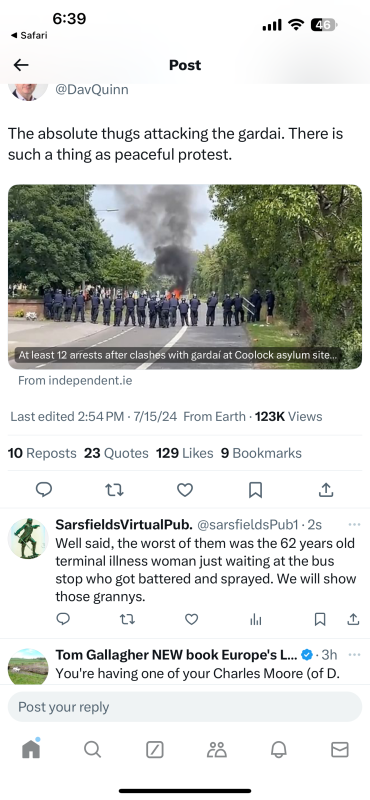Repost the SarsfieldsVirtualPub reply
The image size is (370, 800).
click(127, 619)
